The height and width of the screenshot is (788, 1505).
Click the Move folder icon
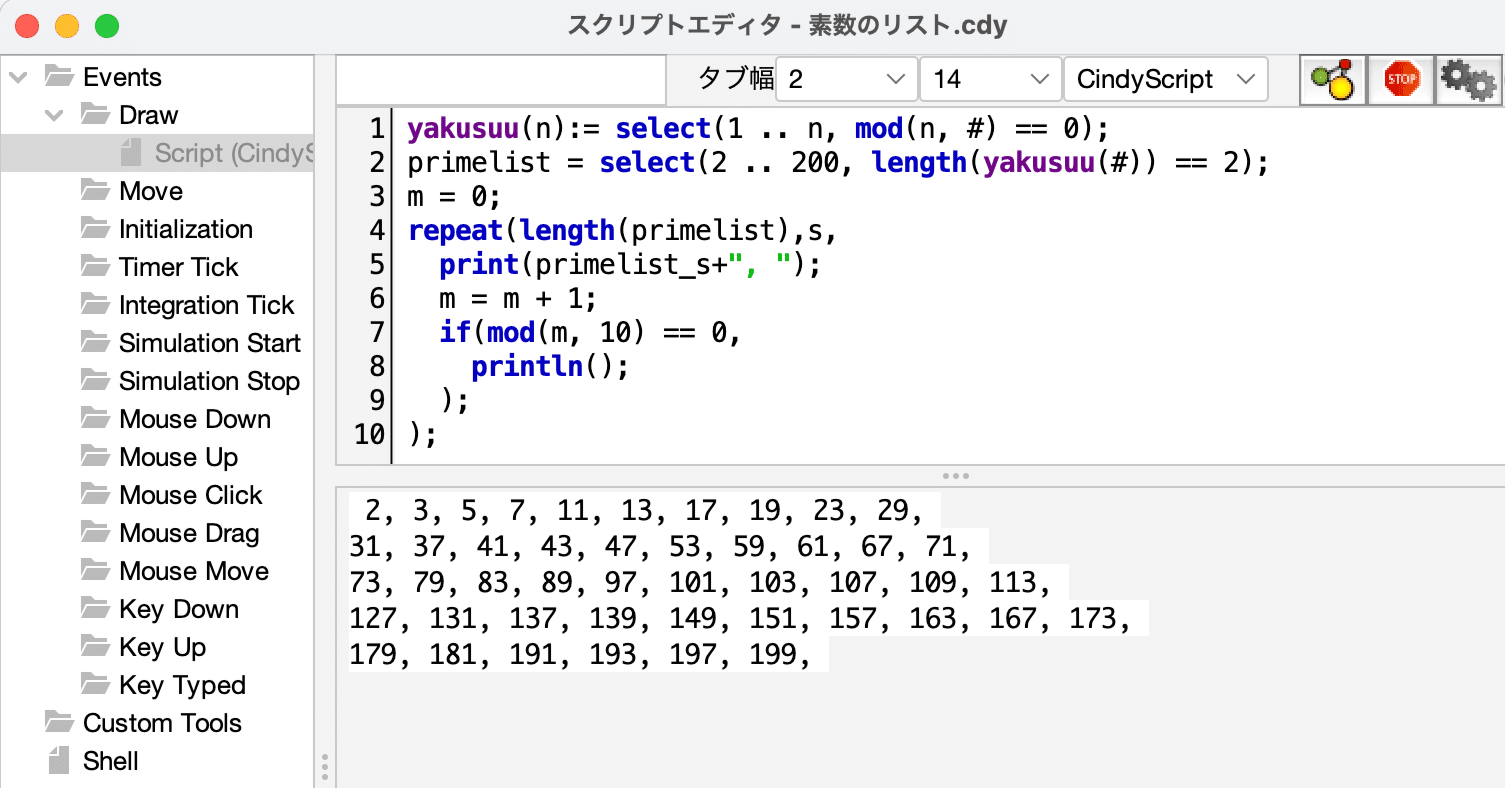[96, 190]
